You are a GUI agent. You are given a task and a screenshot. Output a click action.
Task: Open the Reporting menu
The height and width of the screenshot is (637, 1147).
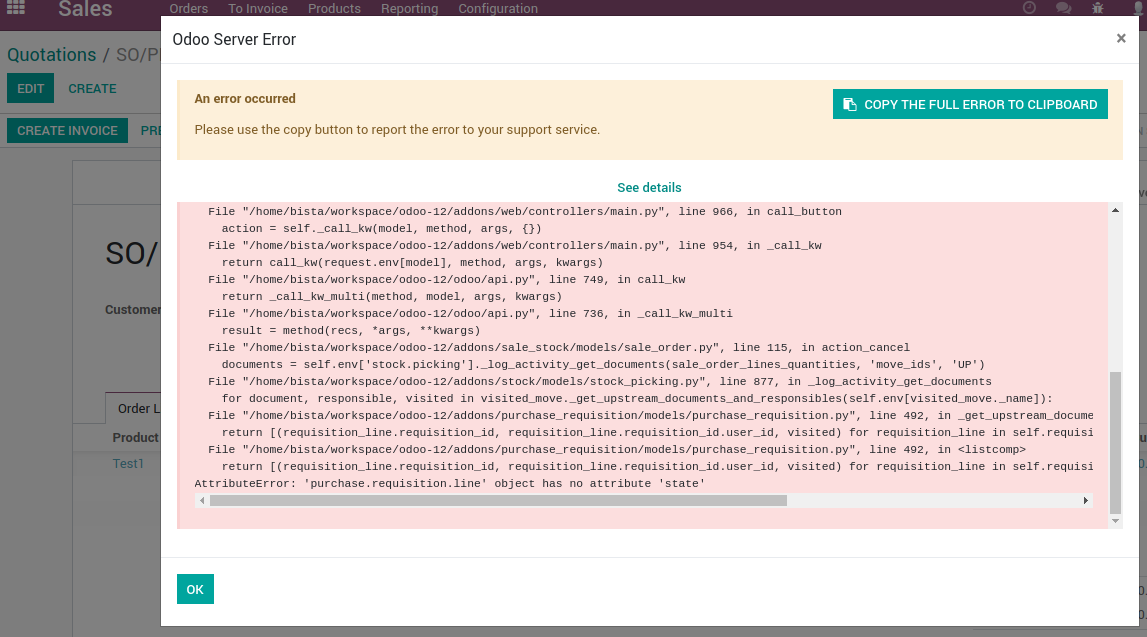410,9
